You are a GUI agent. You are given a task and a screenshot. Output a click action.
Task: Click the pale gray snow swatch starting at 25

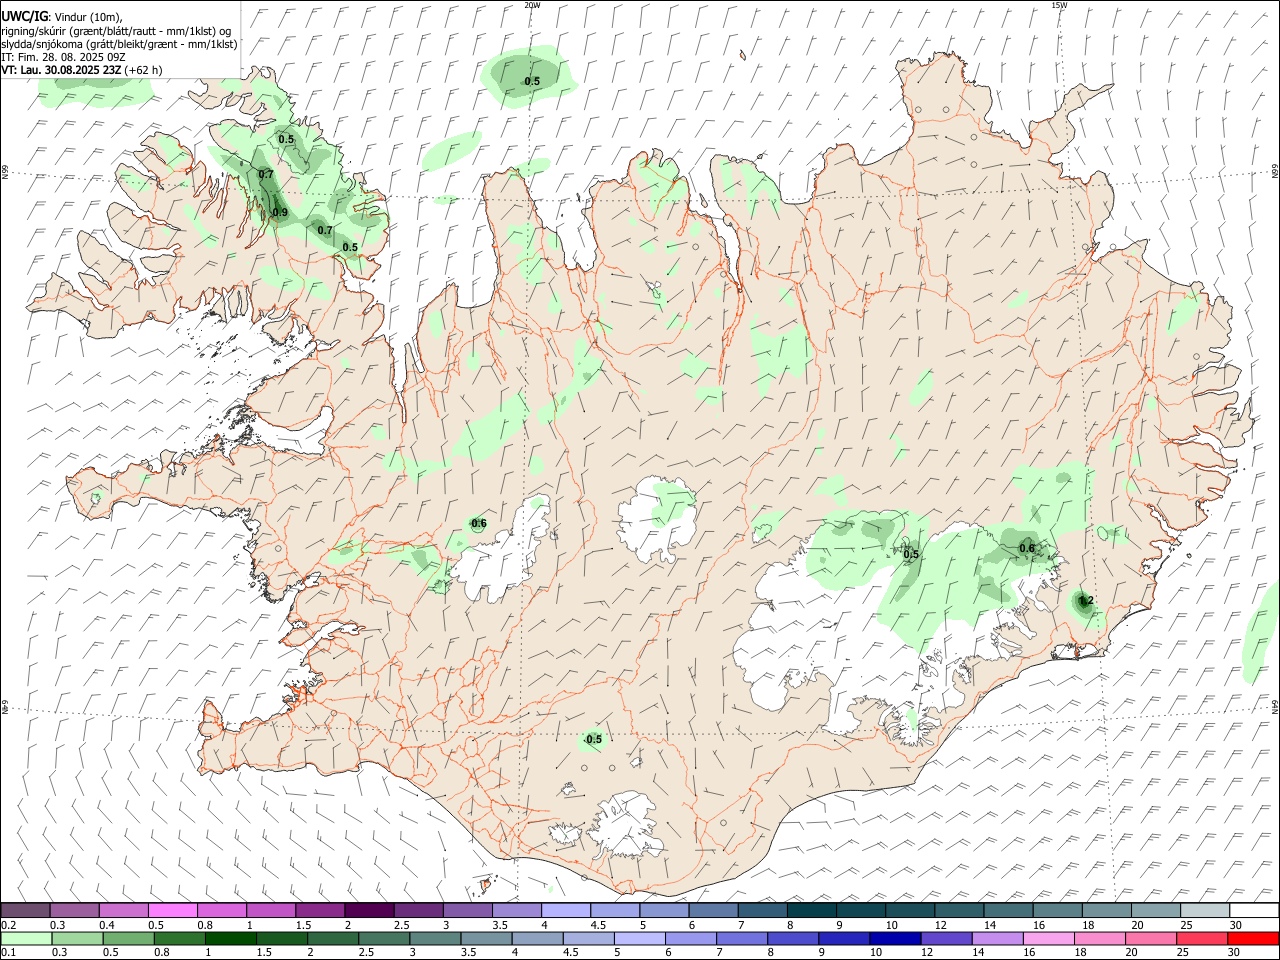click(x=1204, y=910)
